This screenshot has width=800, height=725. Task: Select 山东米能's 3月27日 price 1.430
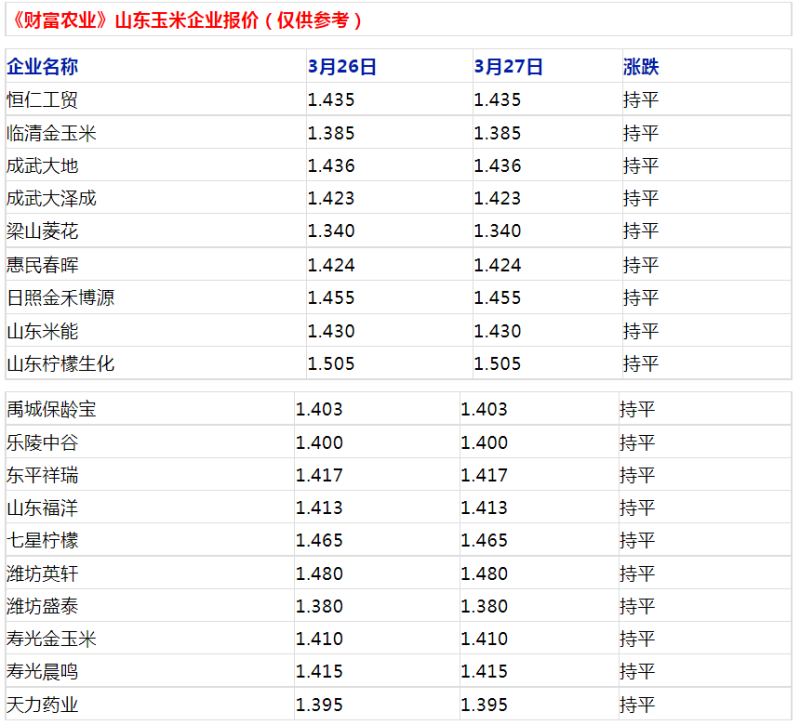(x=497, y=331)
